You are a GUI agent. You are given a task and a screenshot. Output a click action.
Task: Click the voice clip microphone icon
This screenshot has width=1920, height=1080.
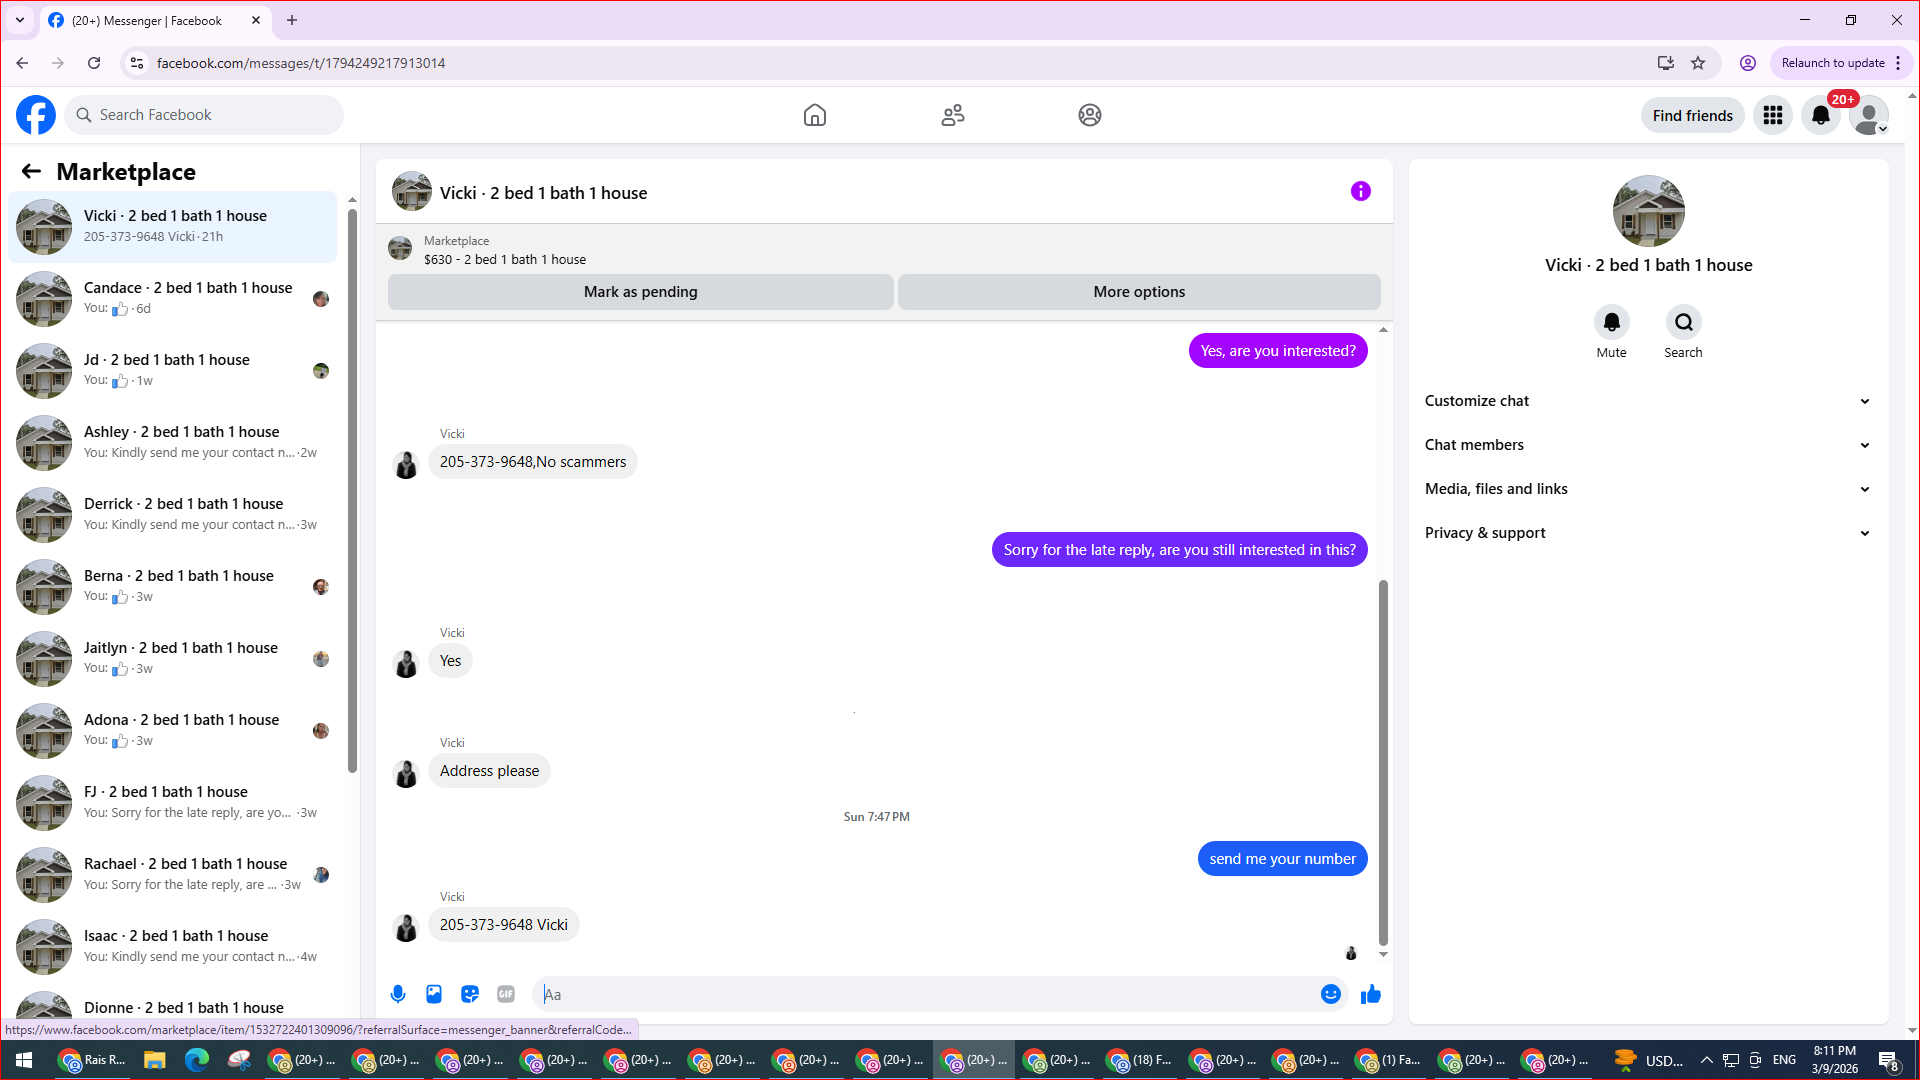click(x=398, y=994)
